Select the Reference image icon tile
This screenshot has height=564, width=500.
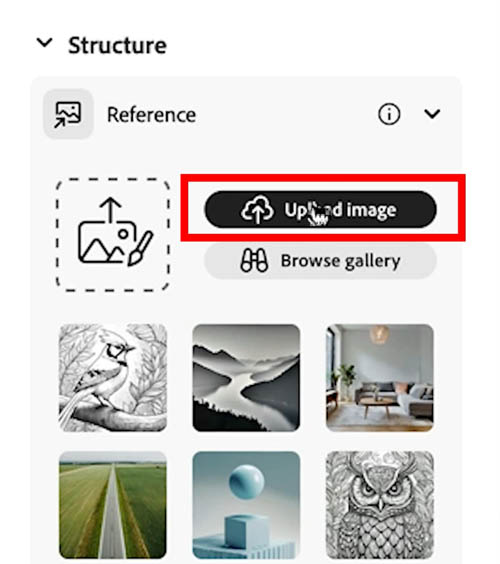68,114
